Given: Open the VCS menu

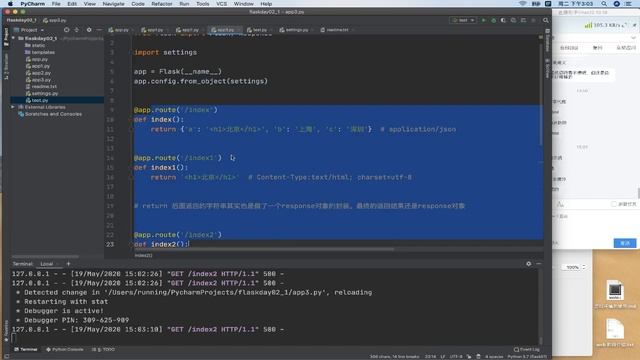Looking at the screenshot, I should [x=221, y=4].
